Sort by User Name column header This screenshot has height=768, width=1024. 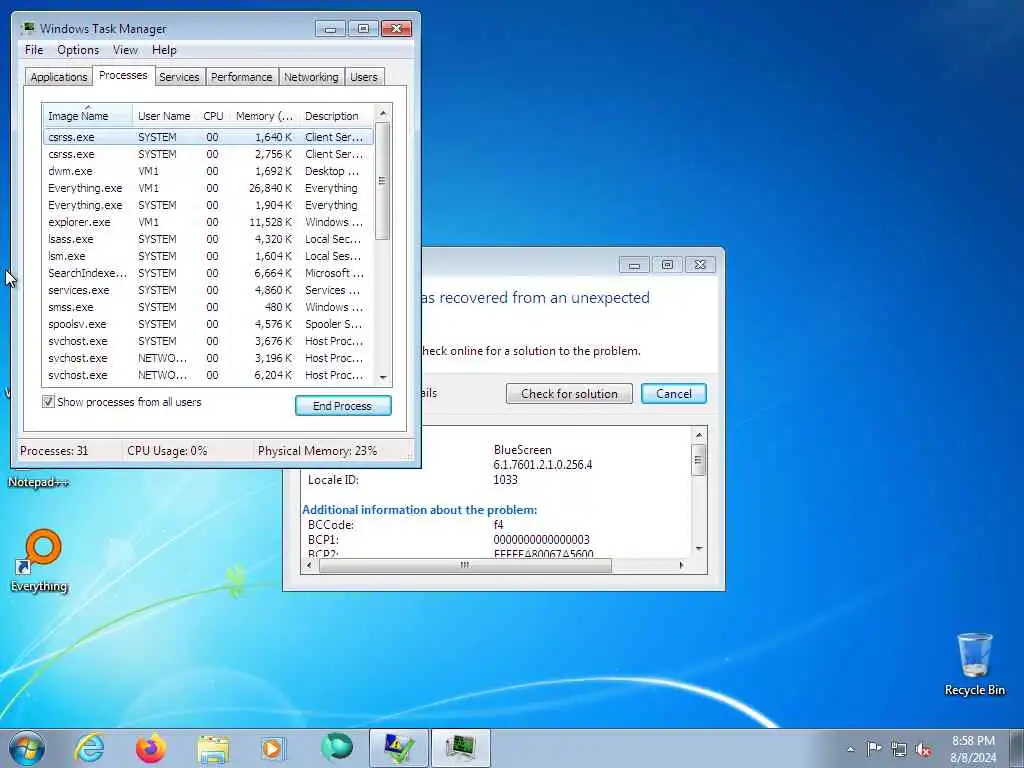tap(164, 116)
